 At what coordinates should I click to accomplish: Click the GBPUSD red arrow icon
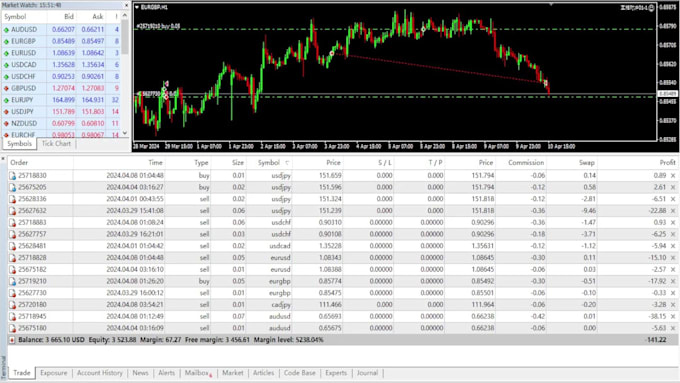tap(6, 88)
